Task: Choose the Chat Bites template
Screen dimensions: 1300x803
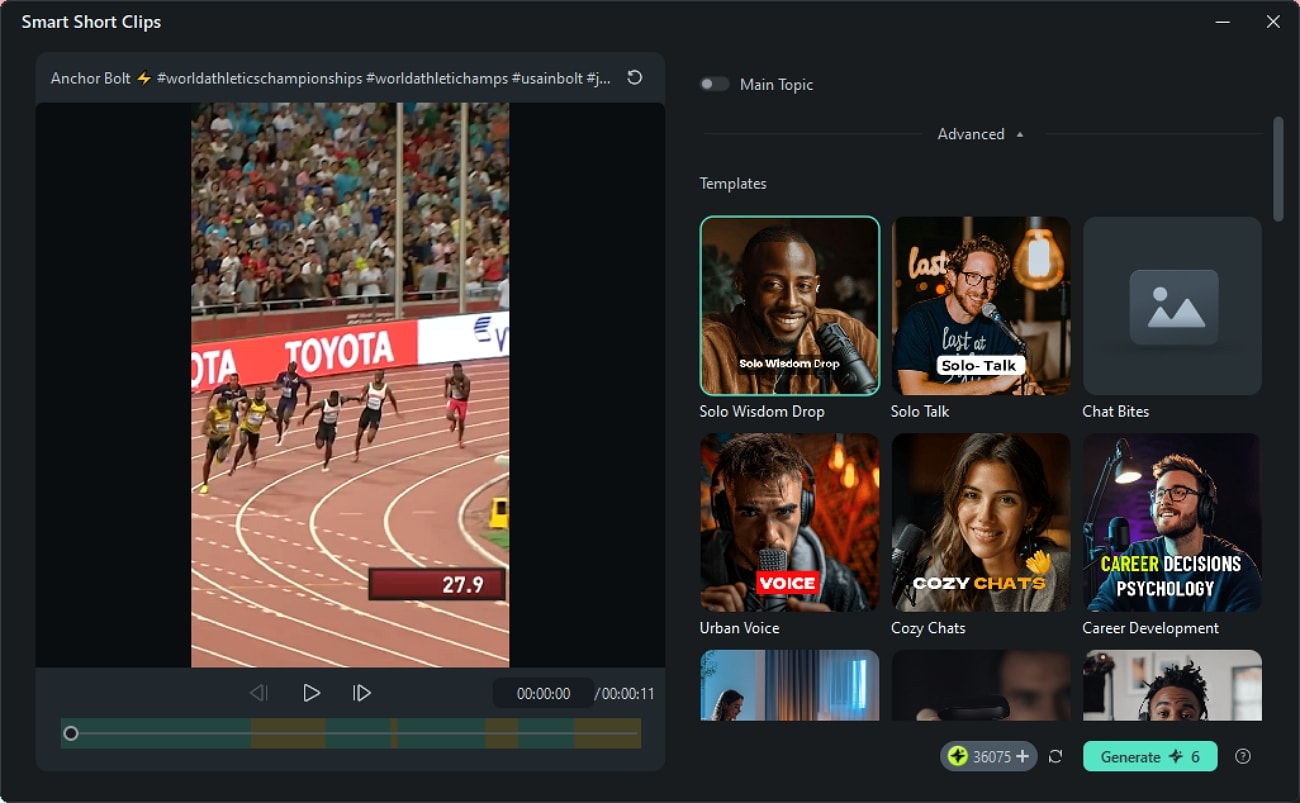Action: [1171, 305]
